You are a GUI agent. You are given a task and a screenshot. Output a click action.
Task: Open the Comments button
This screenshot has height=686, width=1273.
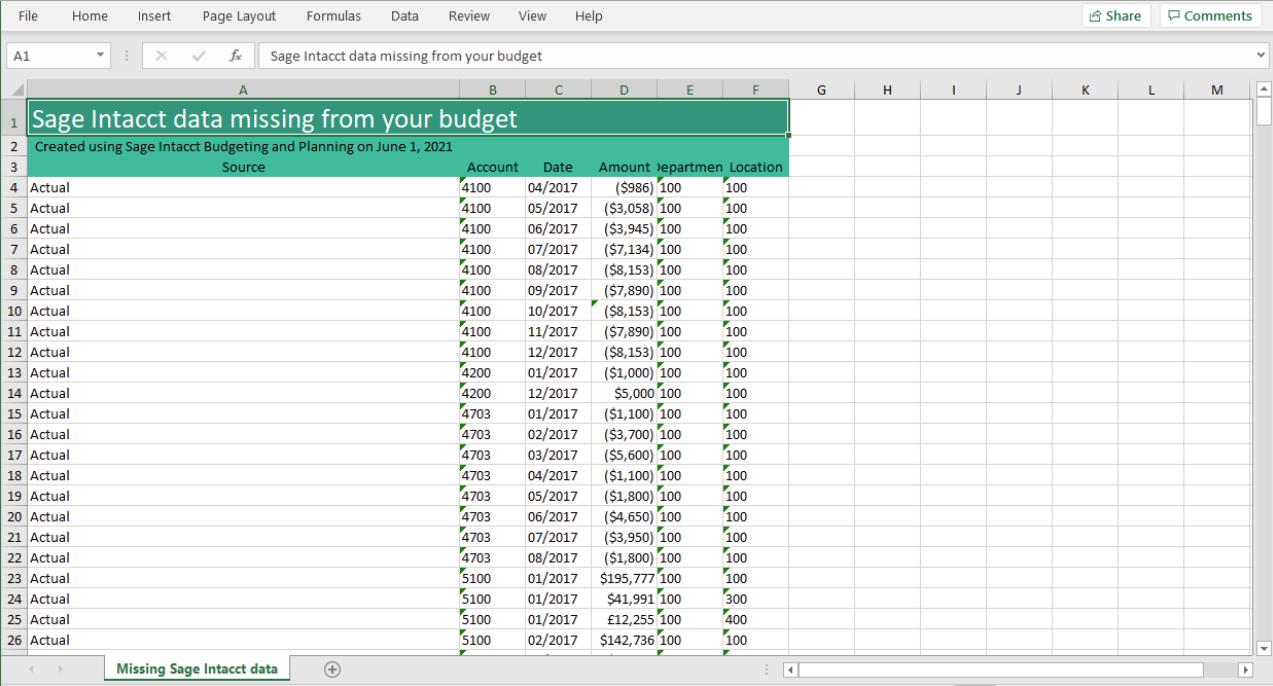pos(1211,16)
